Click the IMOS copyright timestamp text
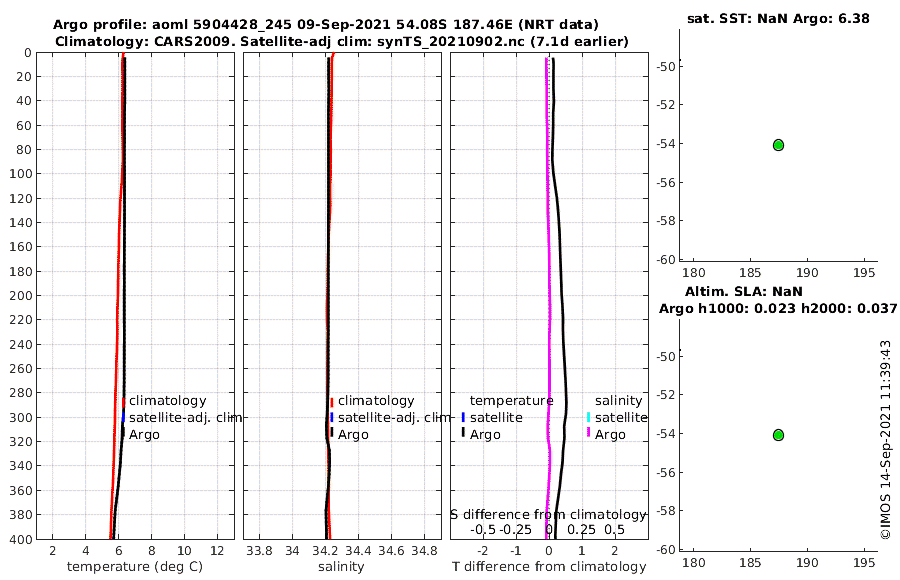 (x=886, y=440)
